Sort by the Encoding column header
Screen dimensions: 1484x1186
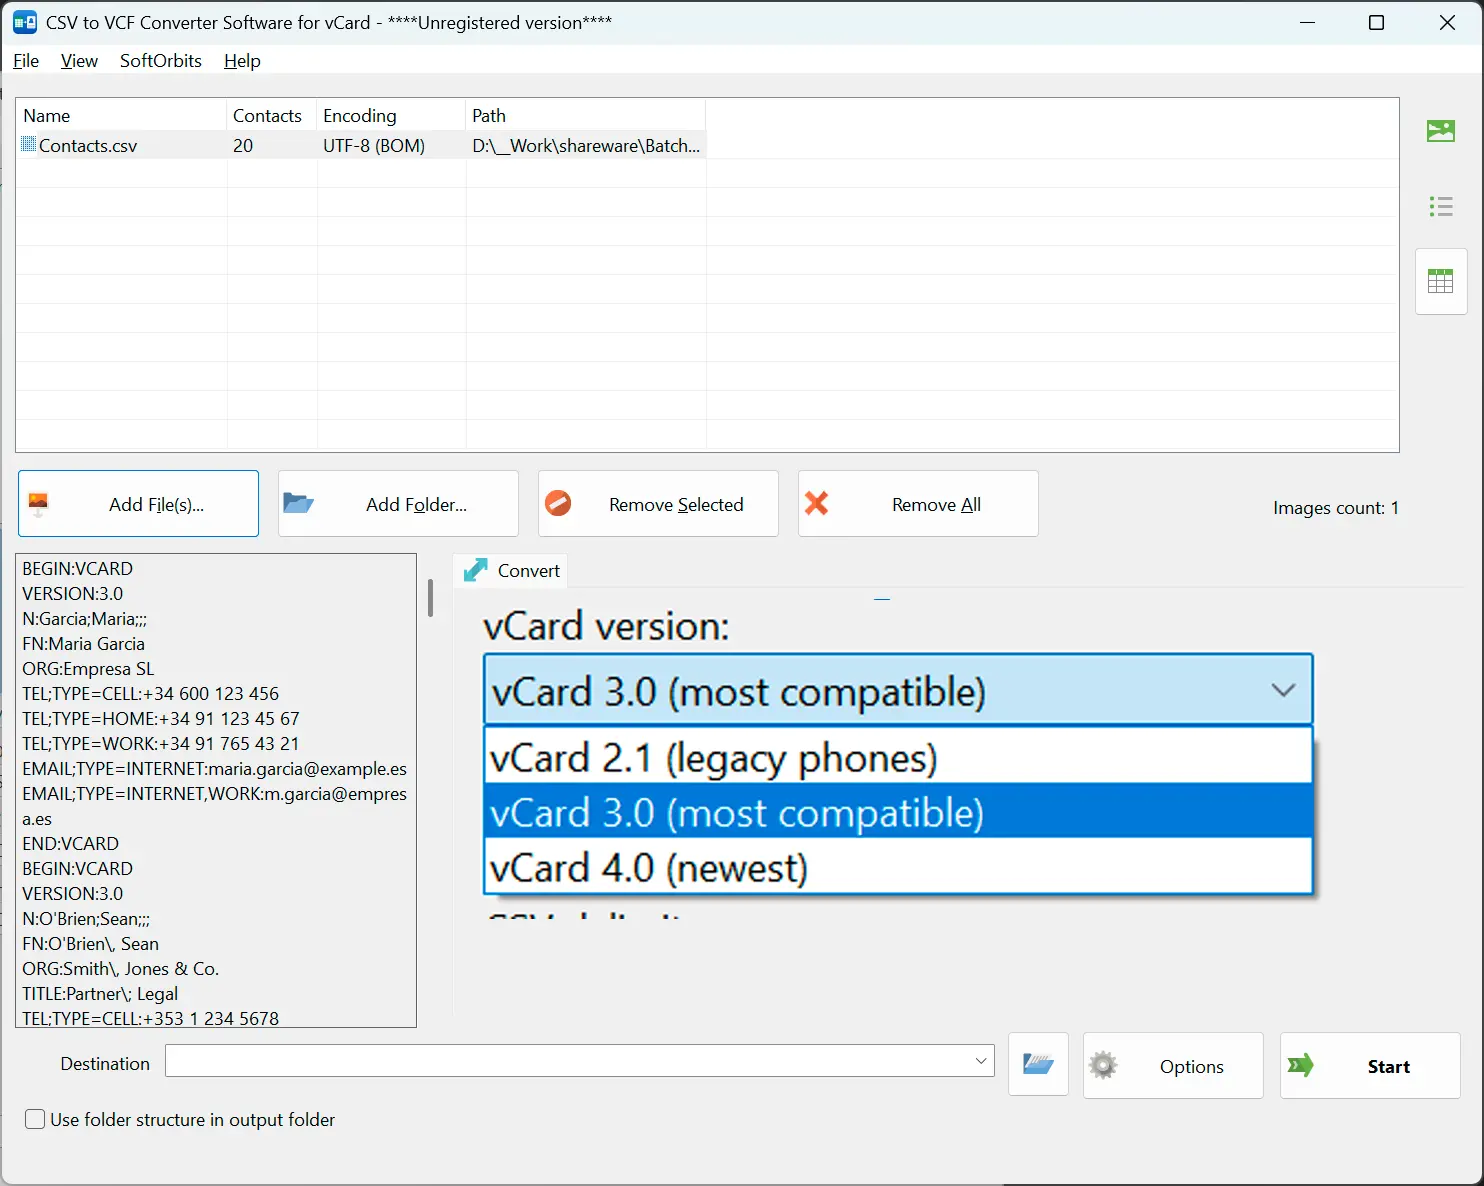click(391, 115)
